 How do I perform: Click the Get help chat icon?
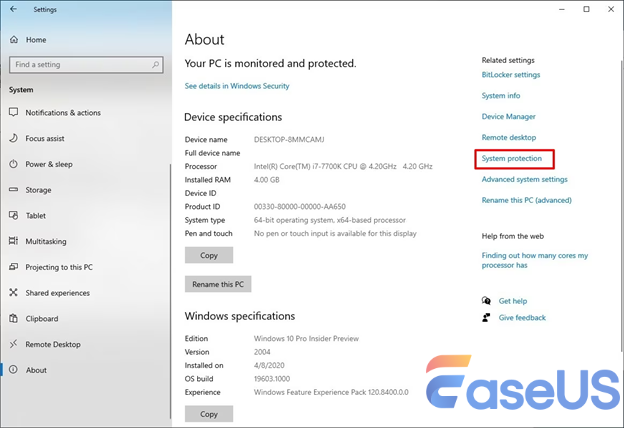(x=486, y=301)
